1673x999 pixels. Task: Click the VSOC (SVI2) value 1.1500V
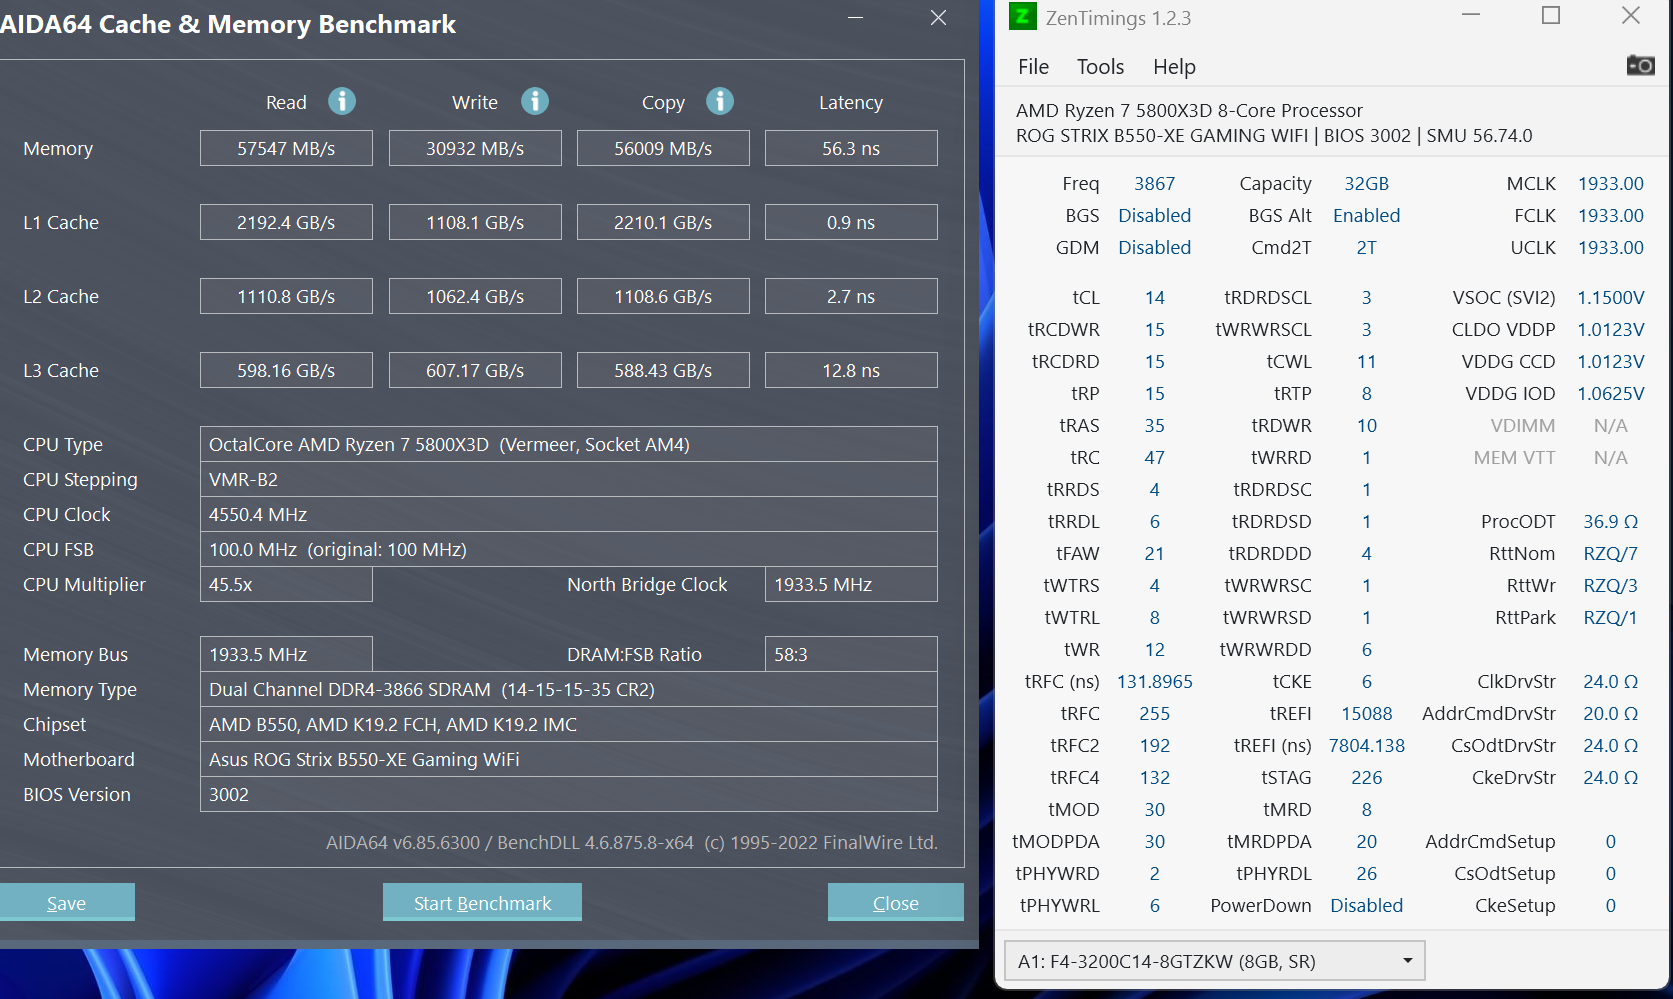1610,297
